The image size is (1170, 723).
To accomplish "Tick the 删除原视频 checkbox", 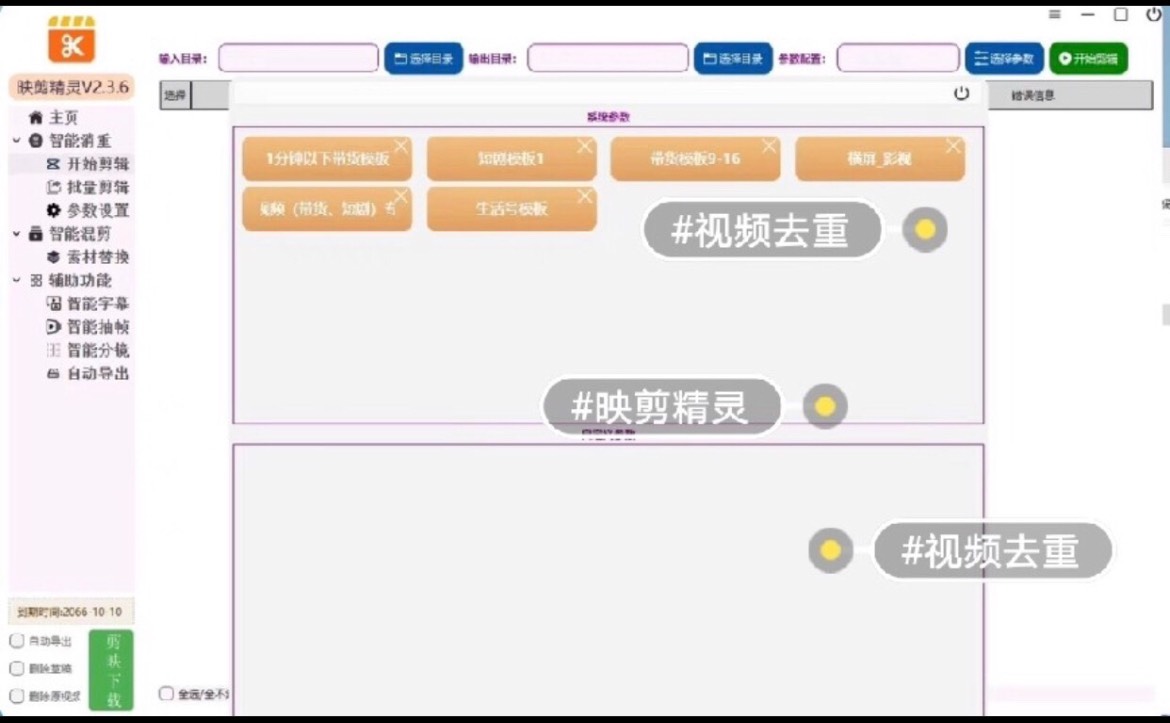I will point(16,696).
